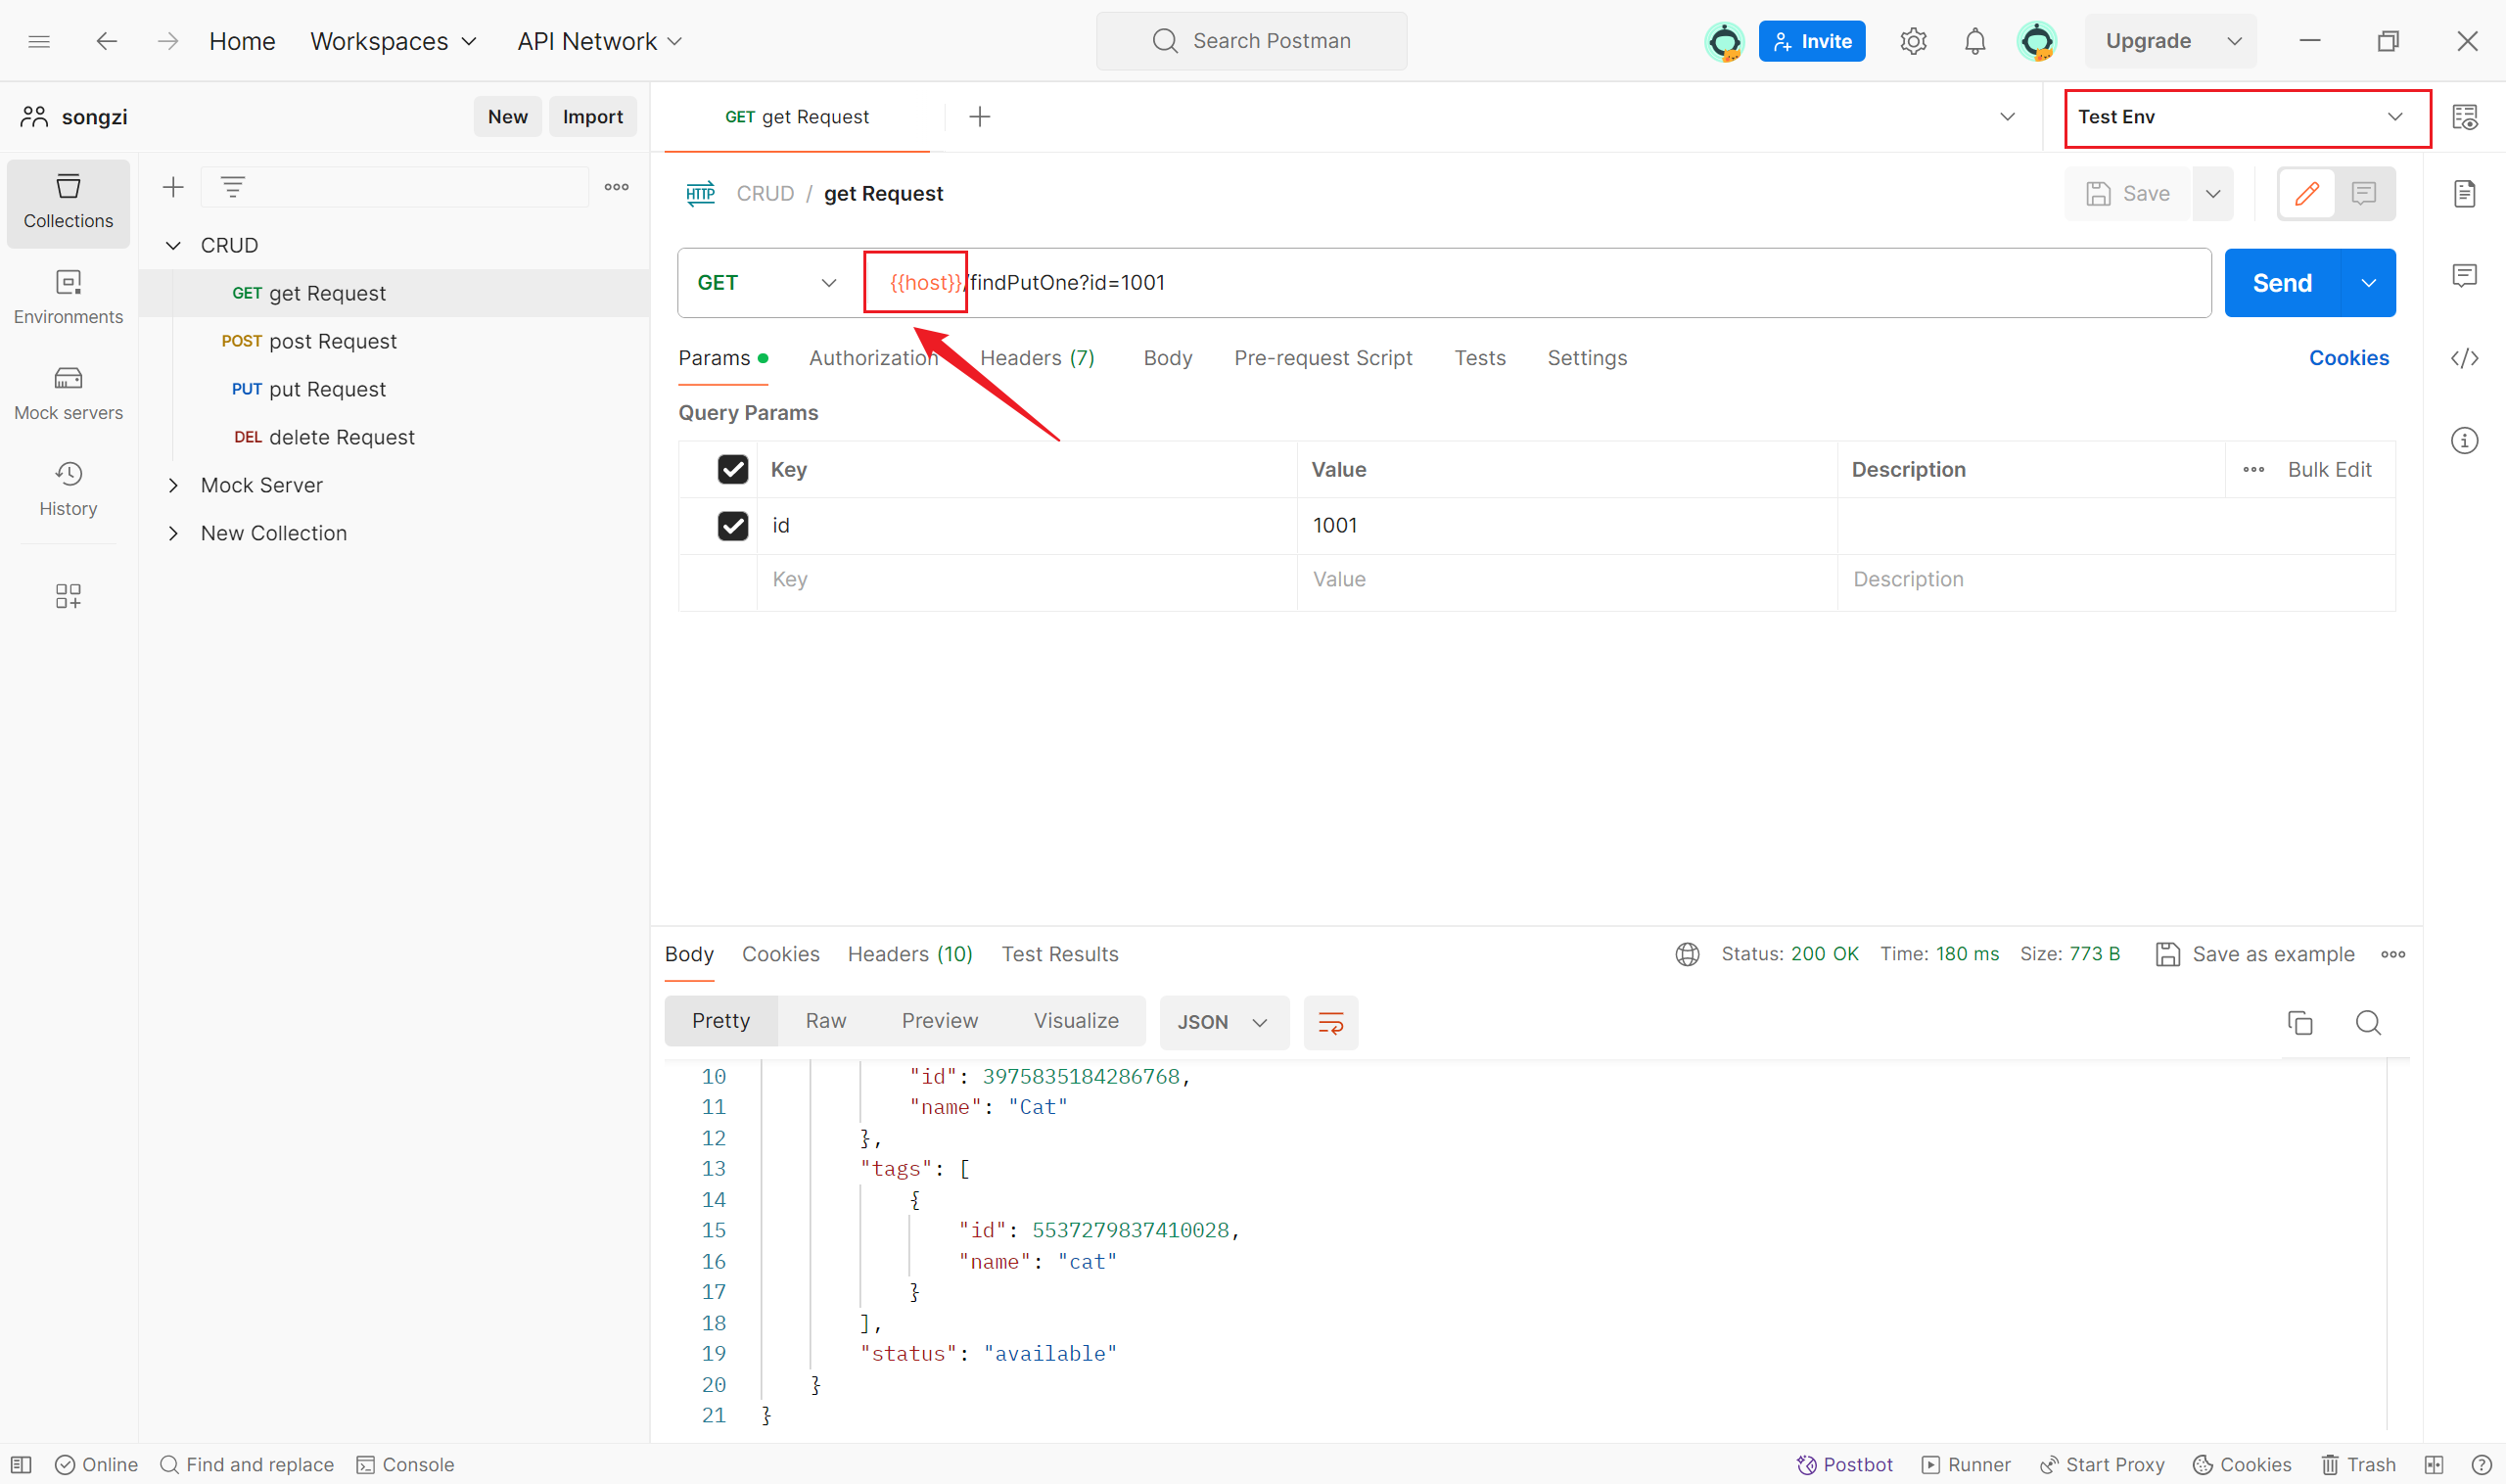
Task: Switch to the Headers (7) request tab
Action: [x=1037, y=358]
